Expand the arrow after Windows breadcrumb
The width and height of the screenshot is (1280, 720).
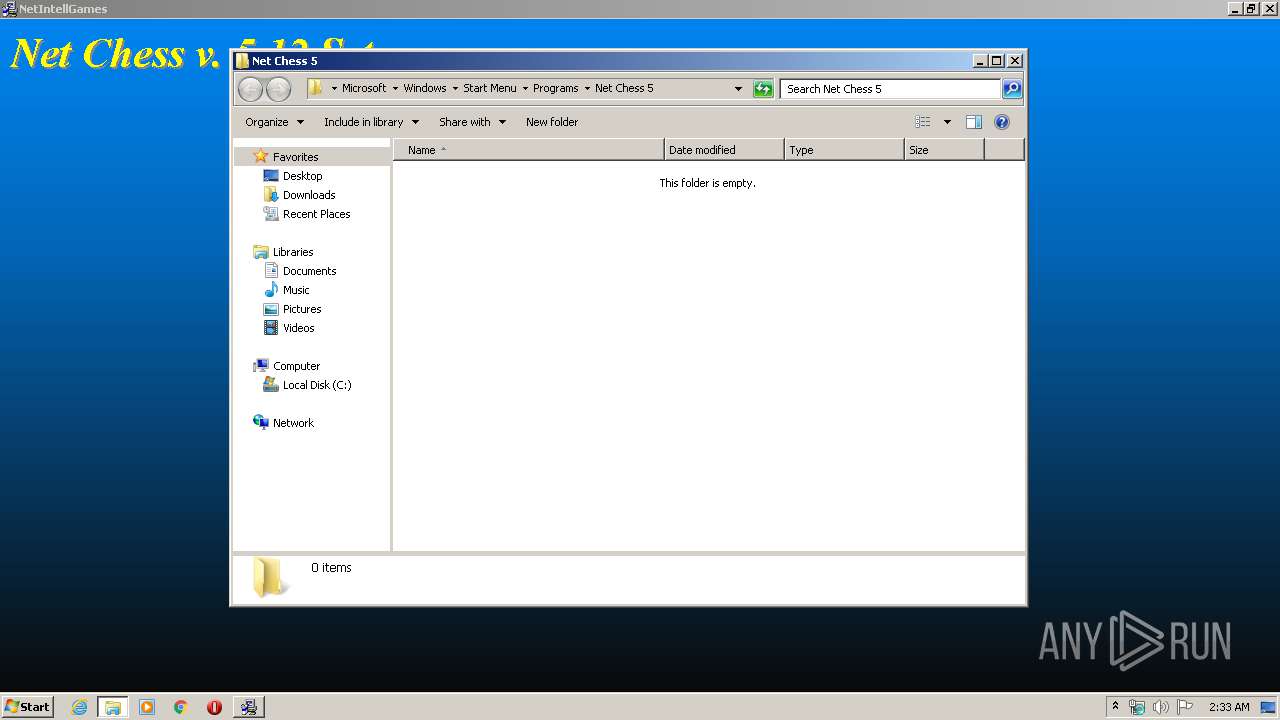coord(455,88)
